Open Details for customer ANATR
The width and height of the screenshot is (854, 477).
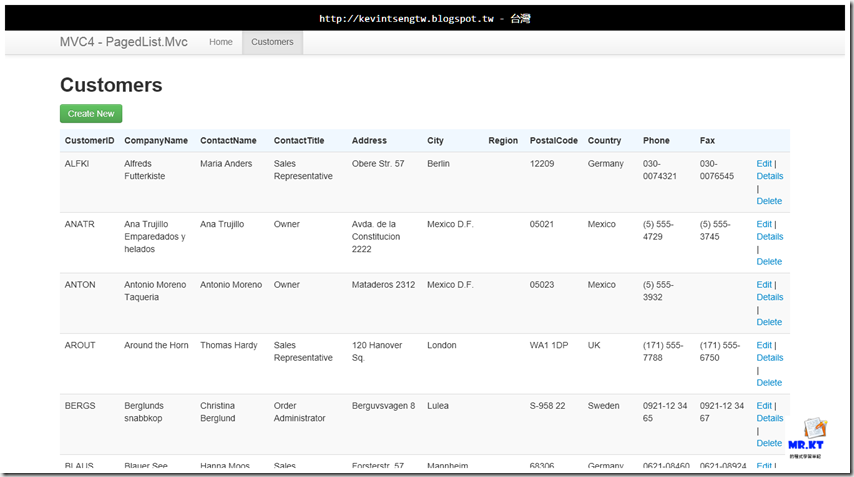(770, 236)
